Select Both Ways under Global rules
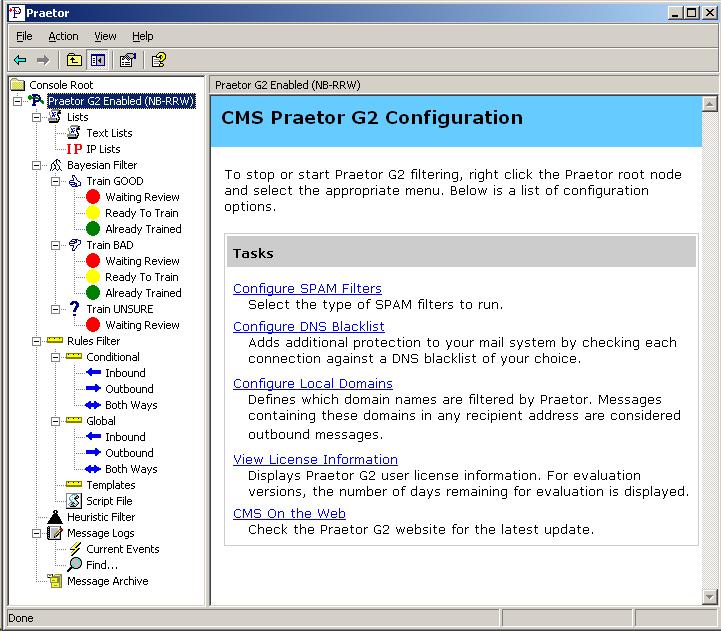Viewport: 721px width, 631px height. pos(131,469)
